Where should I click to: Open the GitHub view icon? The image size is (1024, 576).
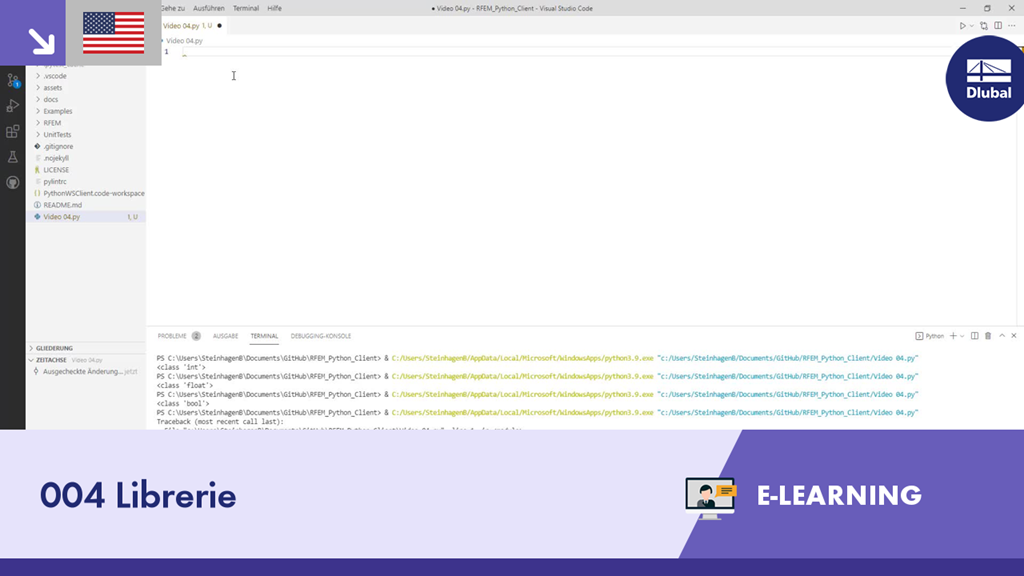13,183
